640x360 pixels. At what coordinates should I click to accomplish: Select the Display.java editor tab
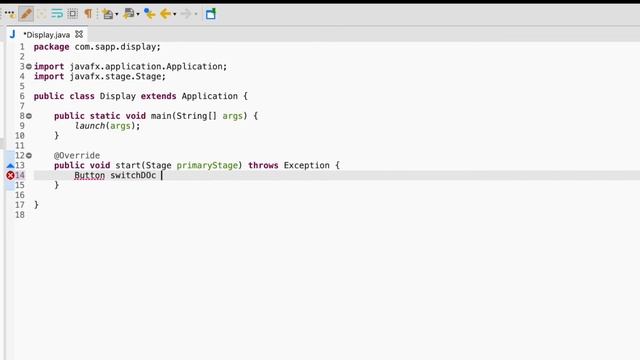(47, 35)
